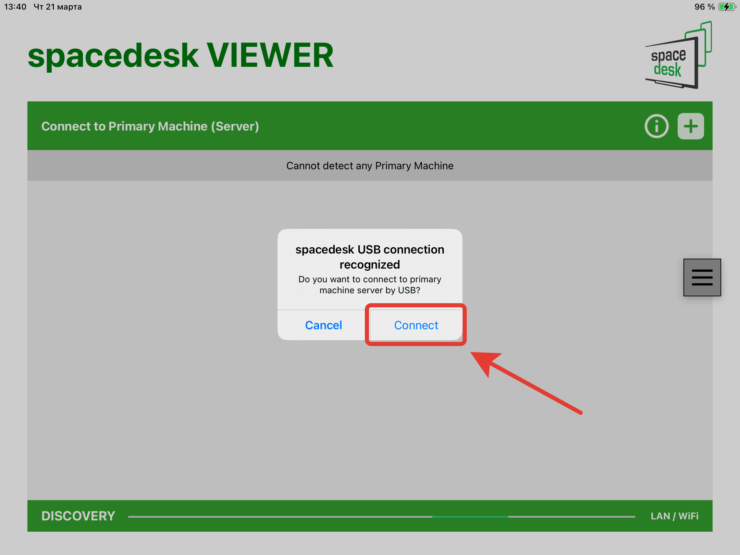The height and width of the screenshot is (555, 740).
Task: Select the LAN / WiFi label
Action: 674,517
